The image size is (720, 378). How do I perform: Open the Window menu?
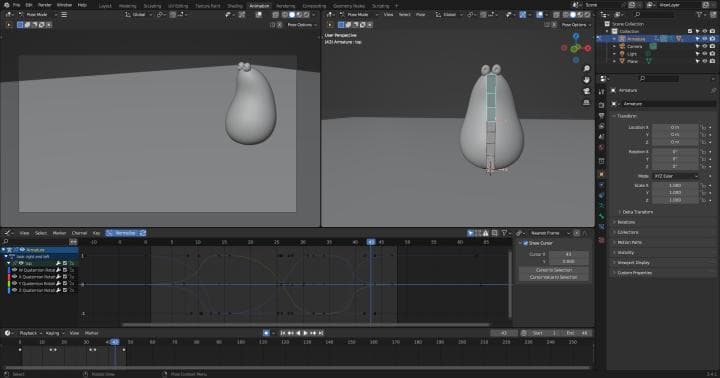tap(64, 5)
